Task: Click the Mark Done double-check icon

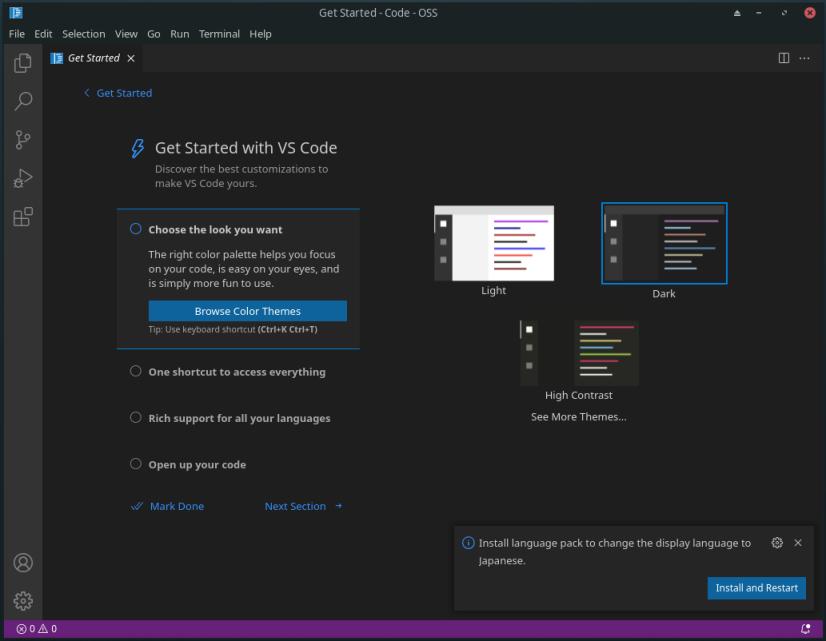Action: (137, 506)
